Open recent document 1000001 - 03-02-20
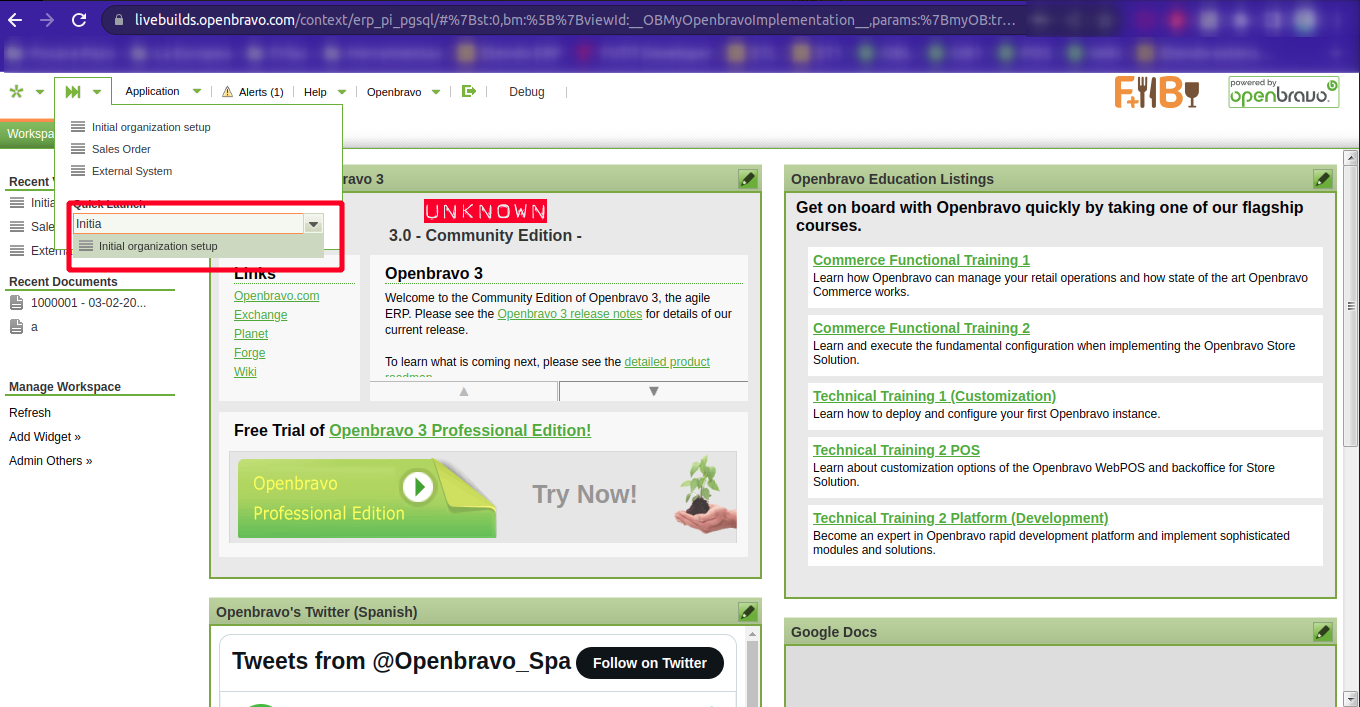This screenshot has width=1360, height=707. 88,302
